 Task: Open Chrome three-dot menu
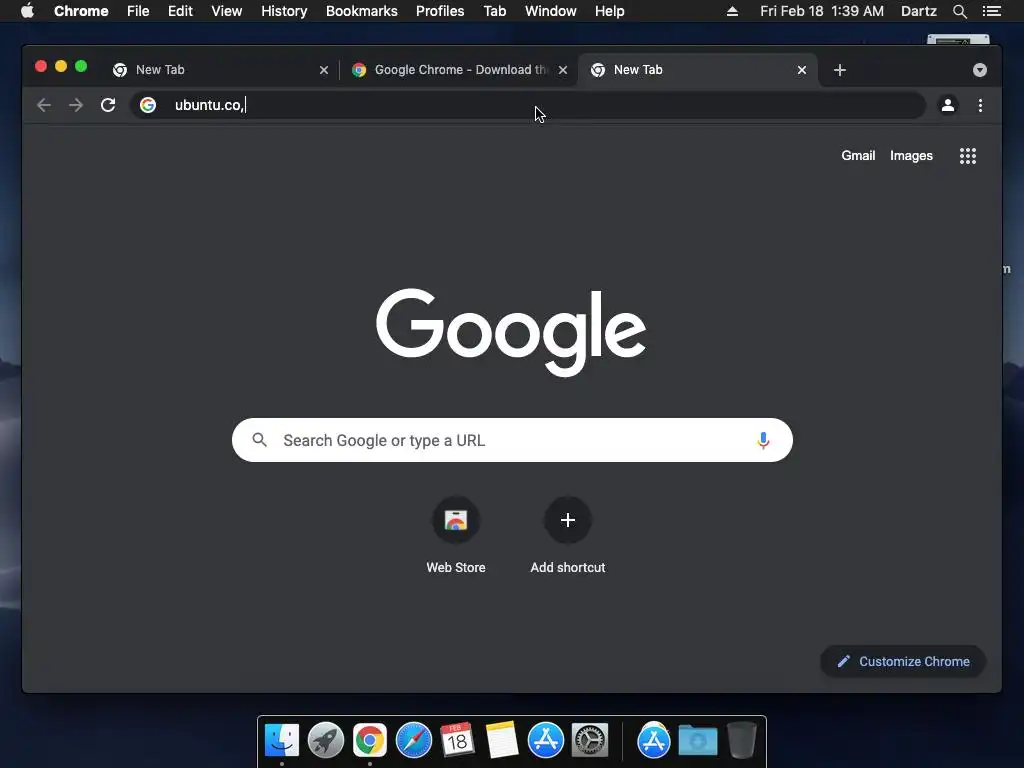980,105
